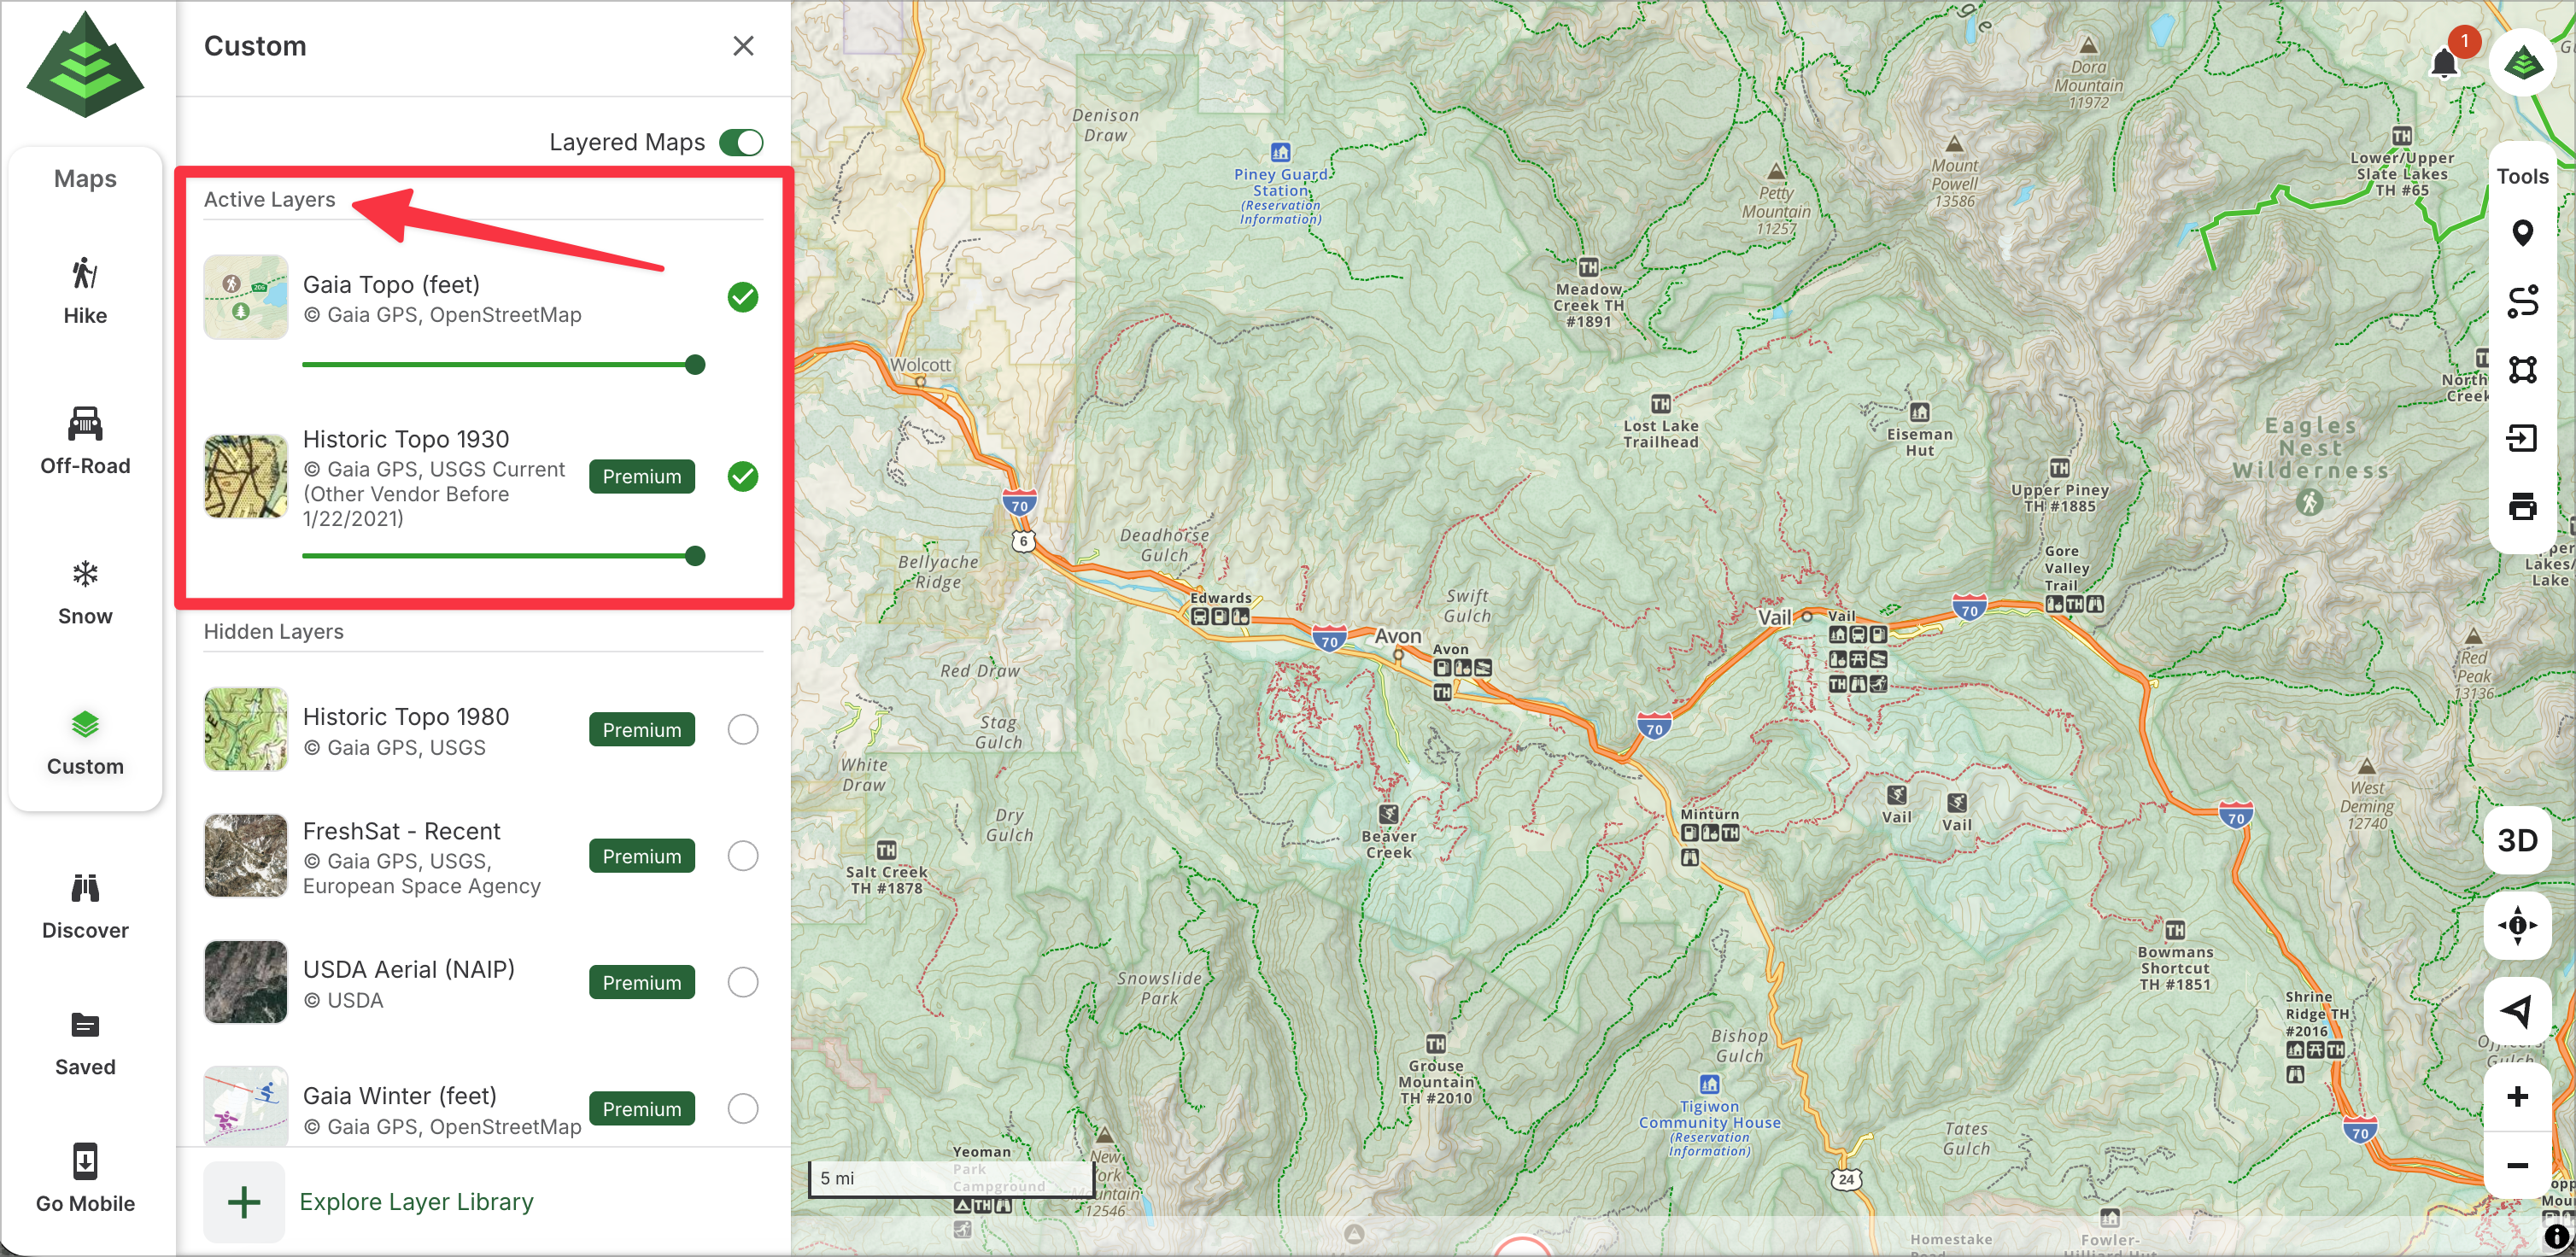Open the print map tool
2576x1257 pixels.
[2521, 506]
